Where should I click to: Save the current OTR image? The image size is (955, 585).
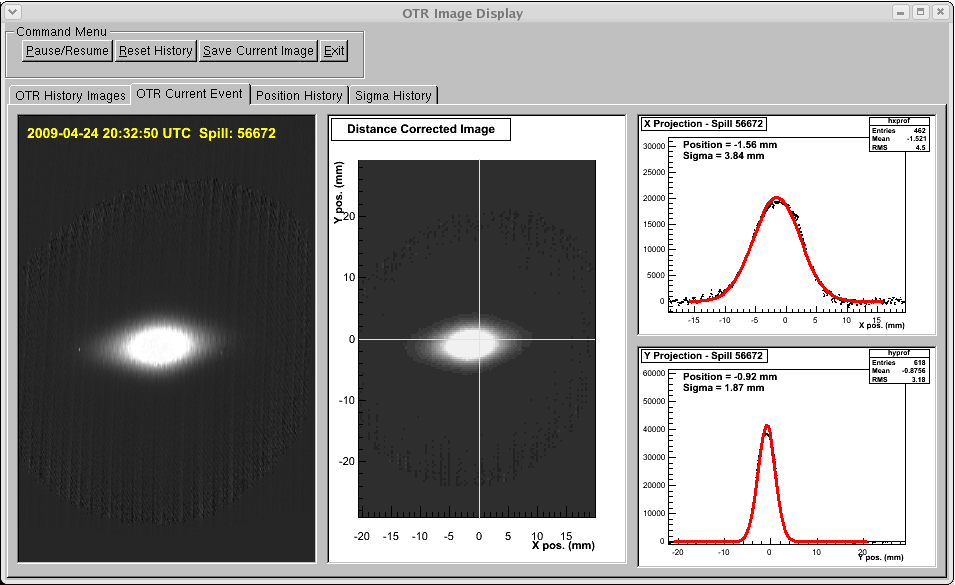[258, 51]
